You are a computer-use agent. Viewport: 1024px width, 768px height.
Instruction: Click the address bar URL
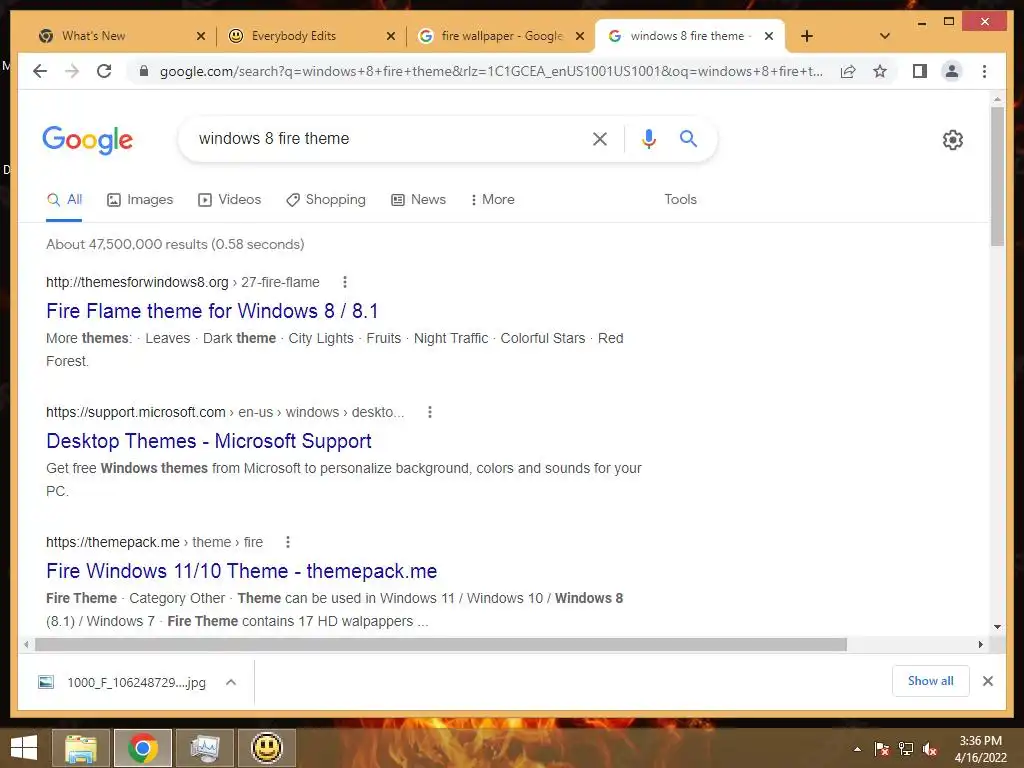click(x=491, y=71)
